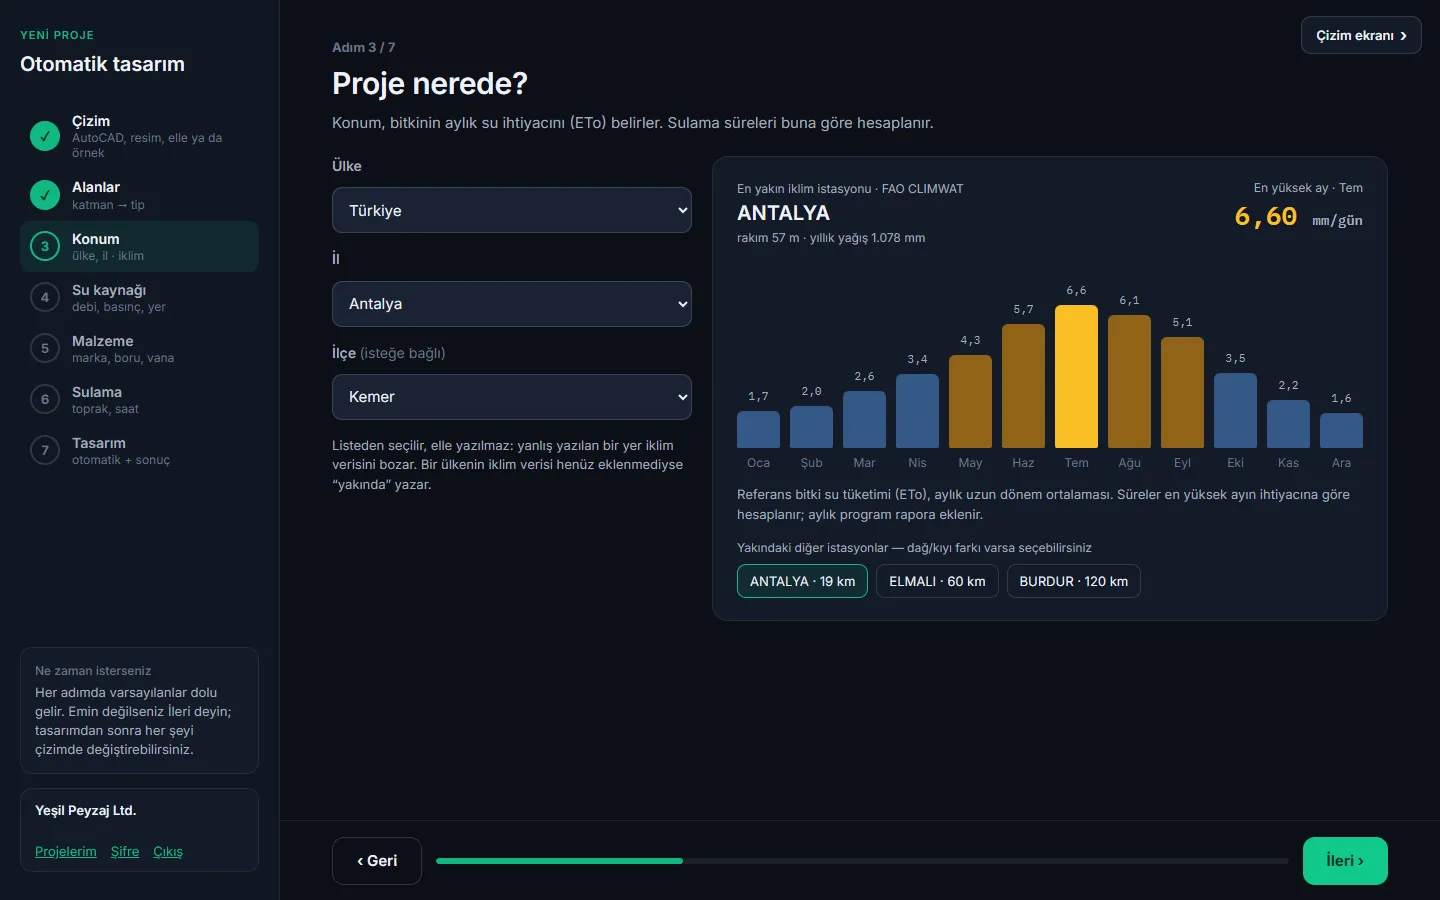Open the Çizim ekranı button
The width and height of the screenshot is (1440, 900).
click(1361, 35)
